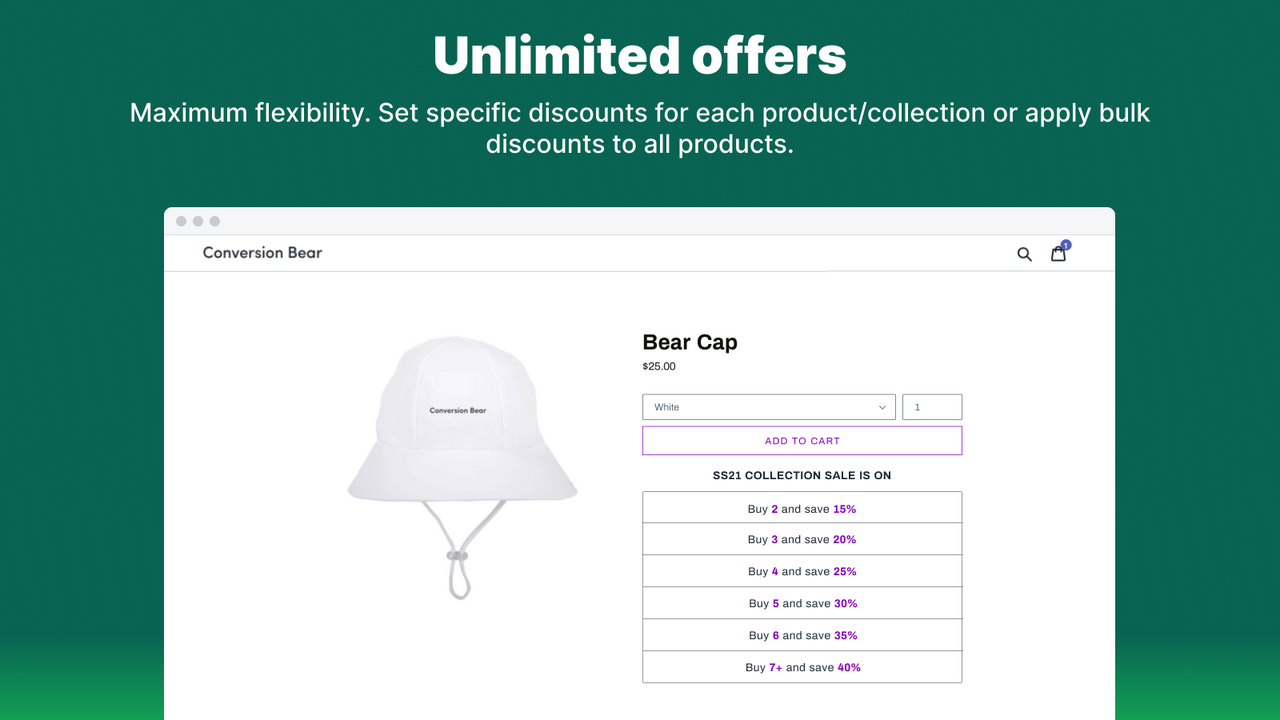Image resolution: width=1280 pixels, height=720 pixels.
Task: Click the ADD TO CART button
Action: pyautogui.click(x=802, y=440)
